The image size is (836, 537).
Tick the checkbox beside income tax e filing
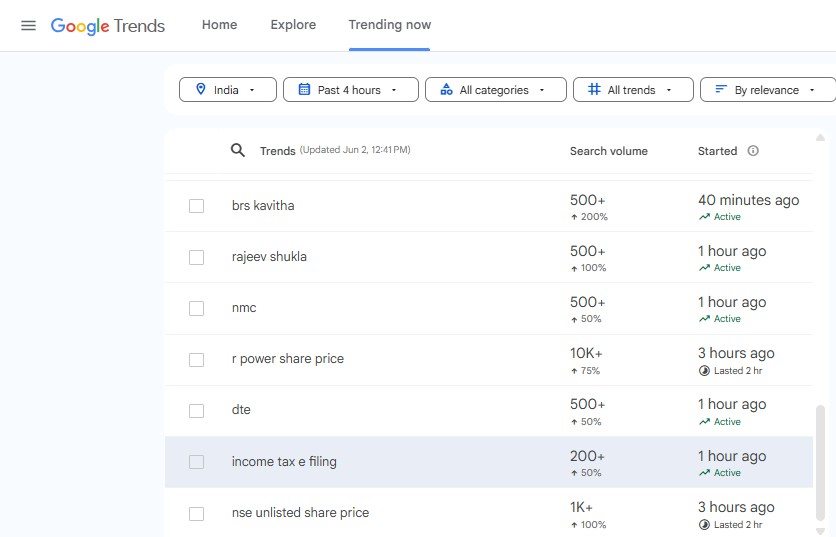tap(196, 462)
